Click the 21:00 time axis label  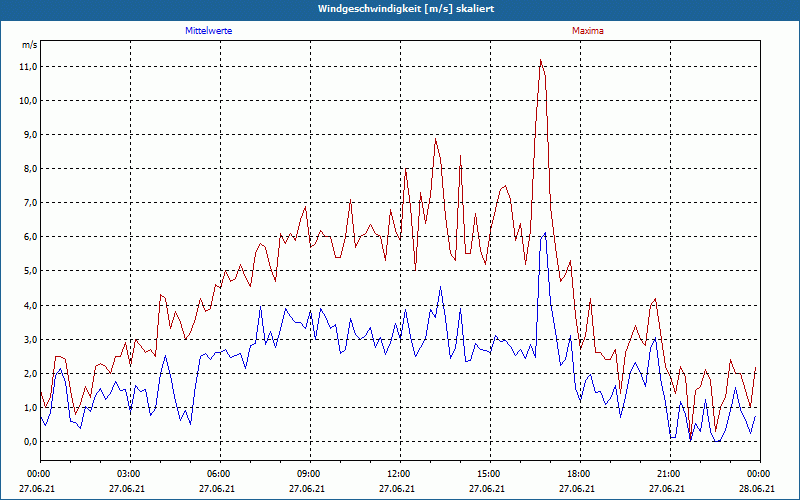point(670,474)
